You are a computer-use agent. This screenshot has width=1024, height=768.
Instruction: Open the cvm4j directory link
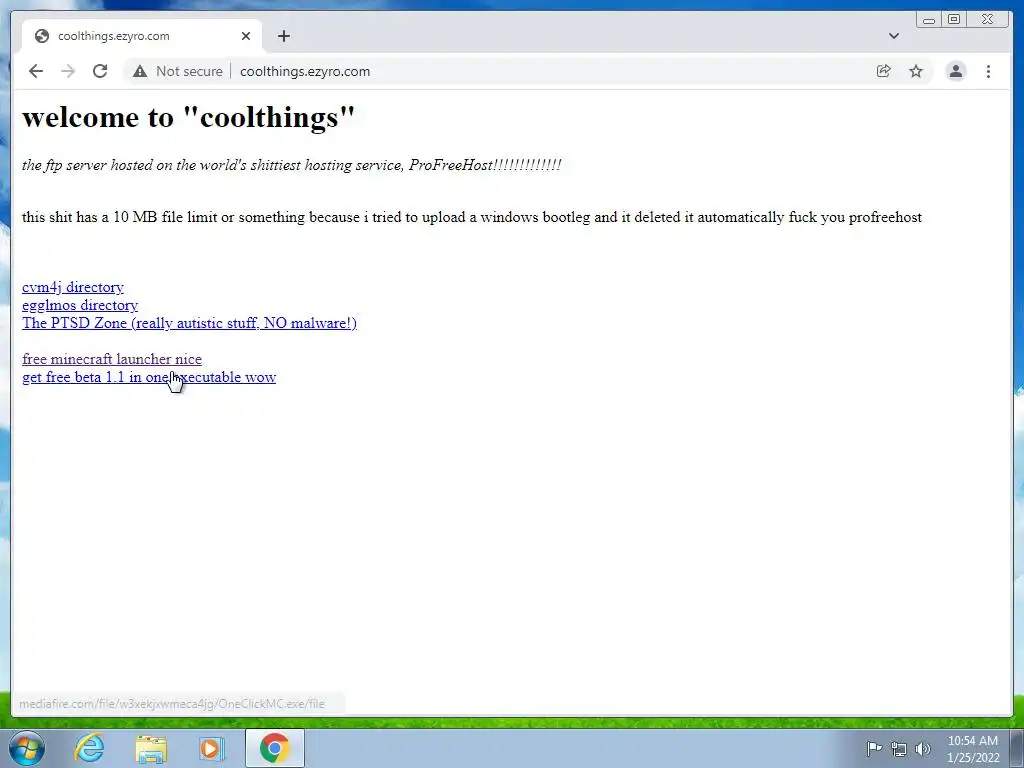pos(72,287)
